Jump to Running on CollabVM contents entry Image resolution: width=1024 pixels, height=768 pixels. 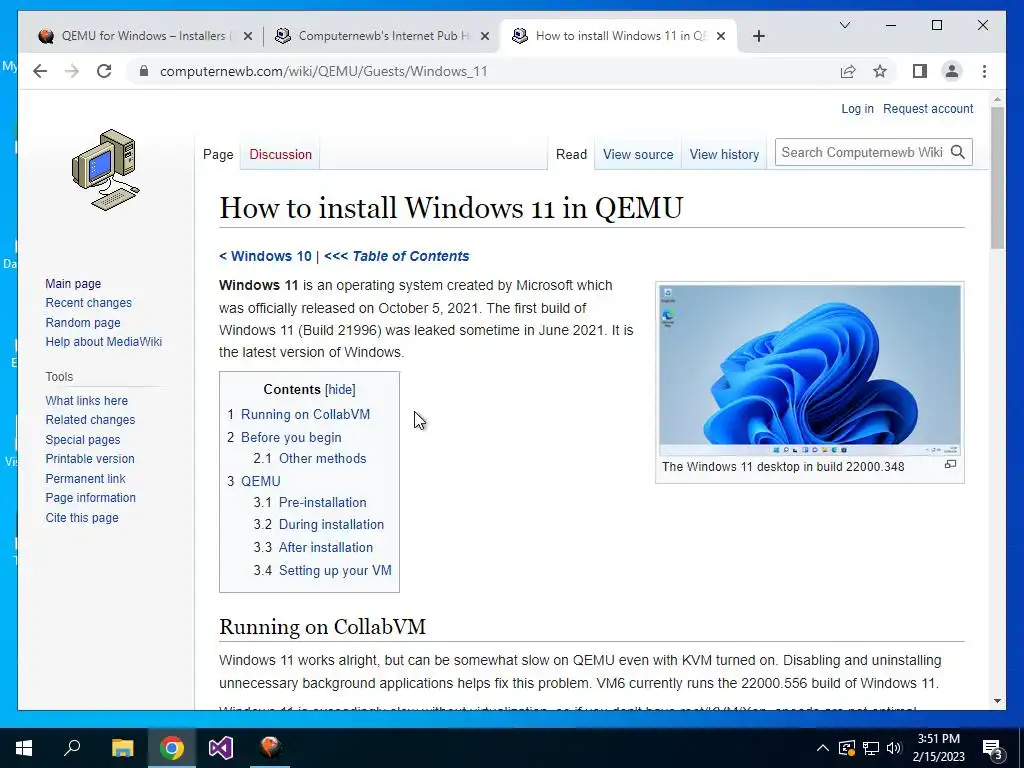(x=305, y=415)
